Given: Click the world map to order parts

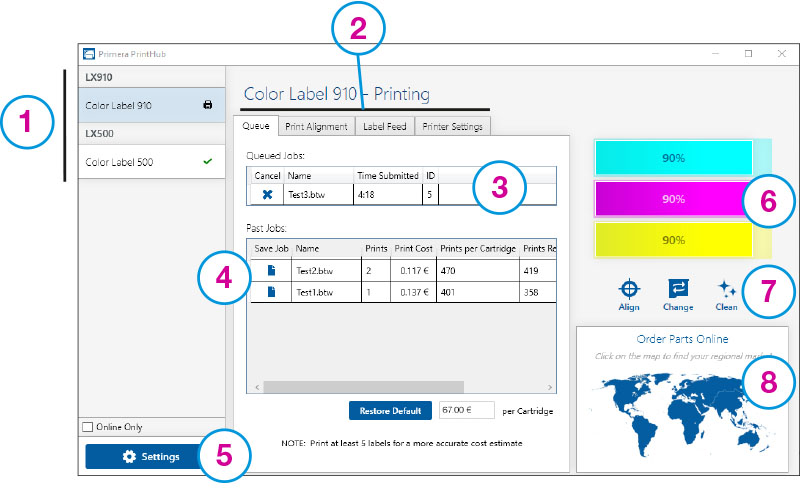Looking at the screenshot, I should pos(682,413).
